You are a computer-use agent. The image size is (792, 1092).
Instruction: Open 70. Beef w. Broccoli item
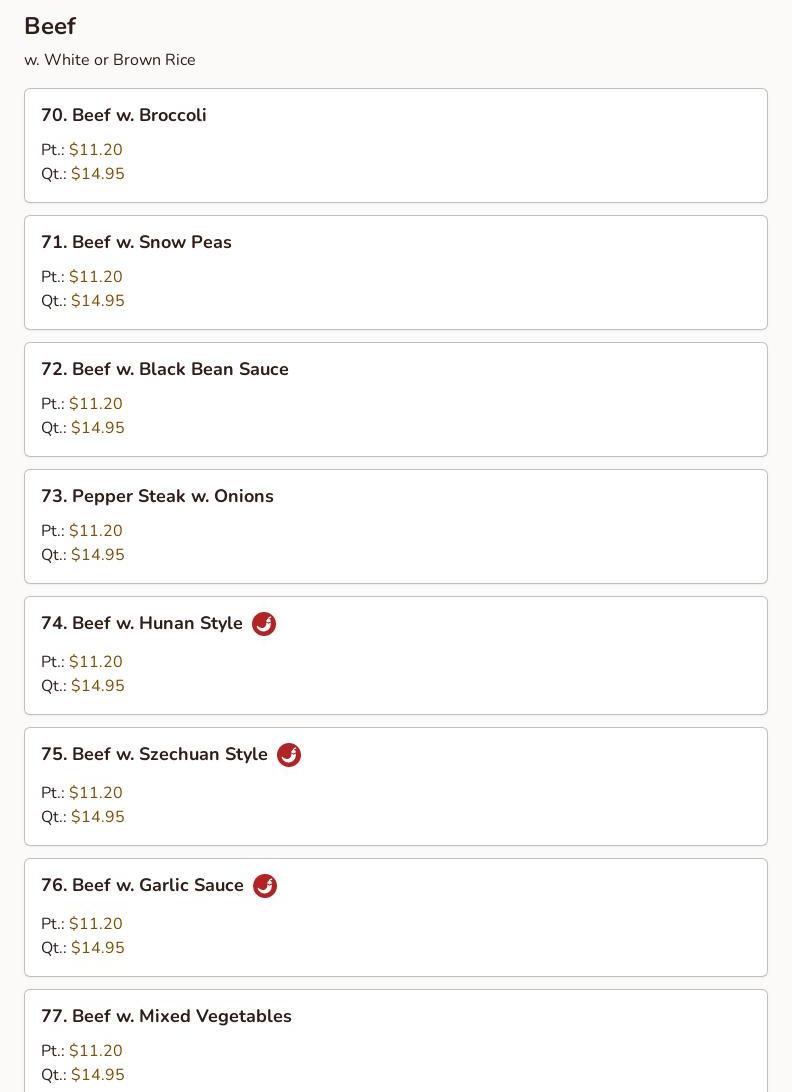[396, 146]
